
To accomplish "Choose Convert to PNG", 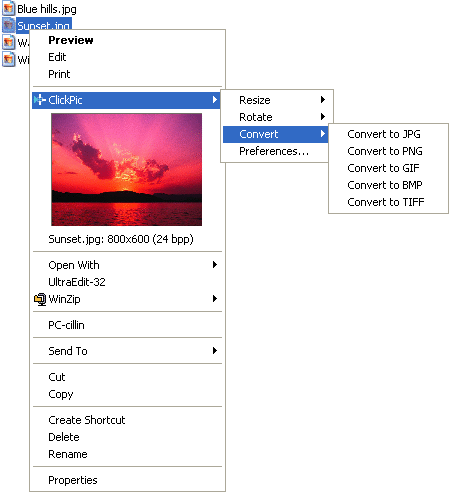I will [x=388, y=151].
